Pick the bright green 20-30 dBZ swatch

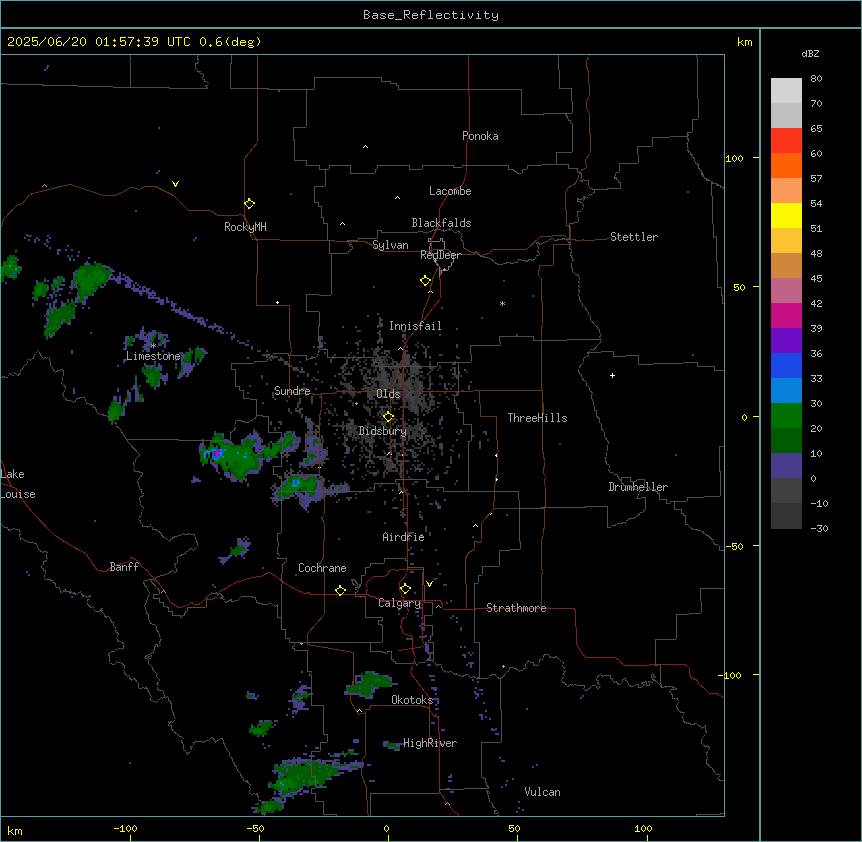coord(786,416)
